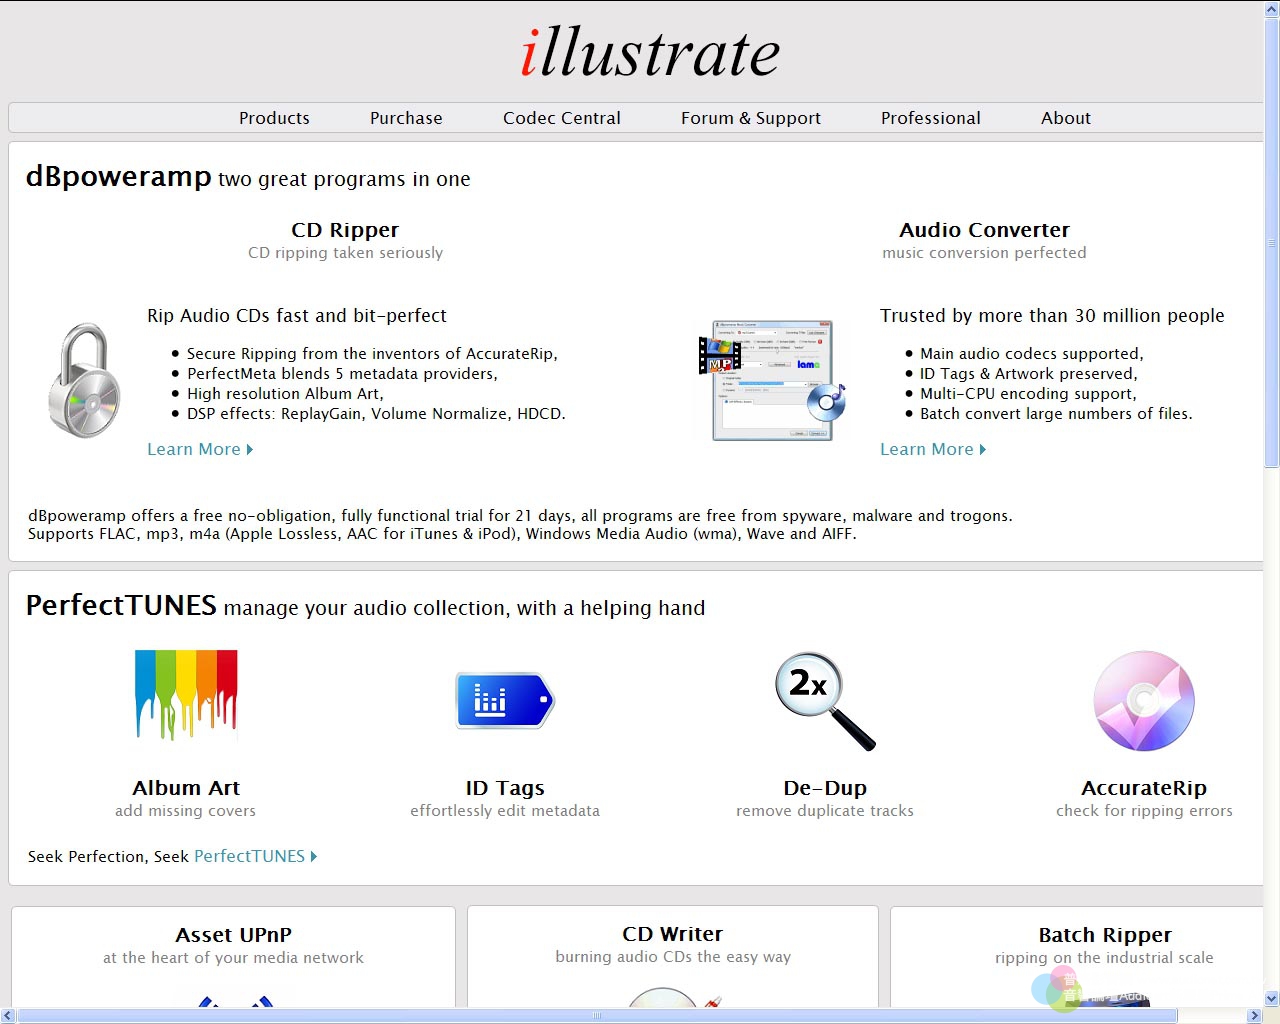Click the De-Dup 2x magnifier icon

825,701
